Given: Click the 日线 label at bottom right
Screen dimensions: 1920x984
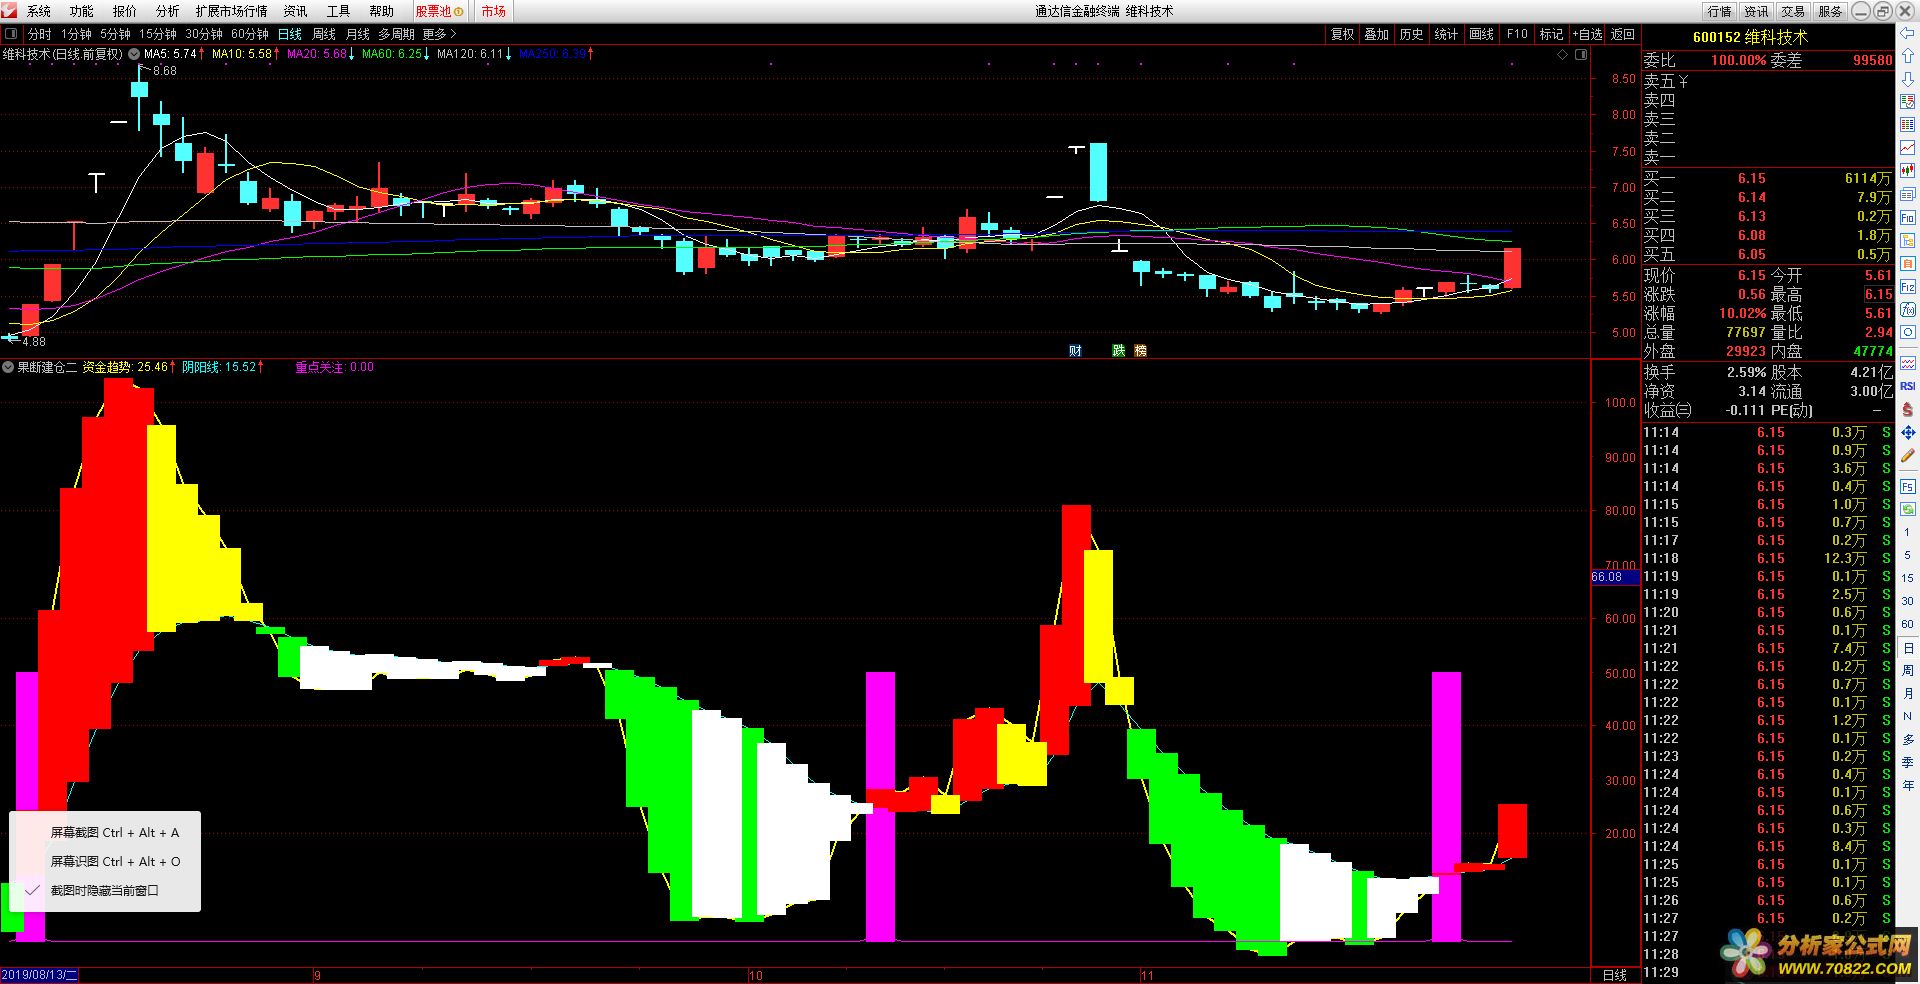Looking at the screenshot, I should [1614, 975].
